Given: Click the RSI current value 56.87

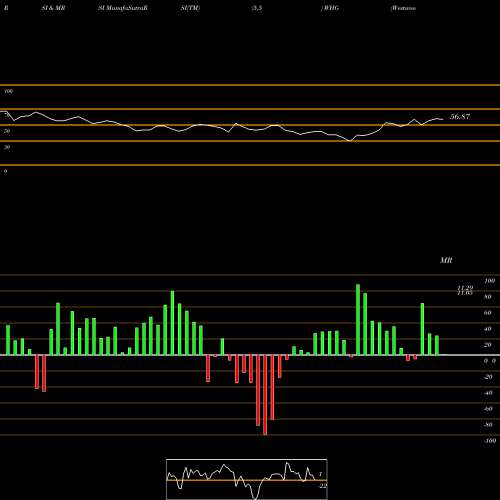Looking at the screenshot, I should click(460, 117).
